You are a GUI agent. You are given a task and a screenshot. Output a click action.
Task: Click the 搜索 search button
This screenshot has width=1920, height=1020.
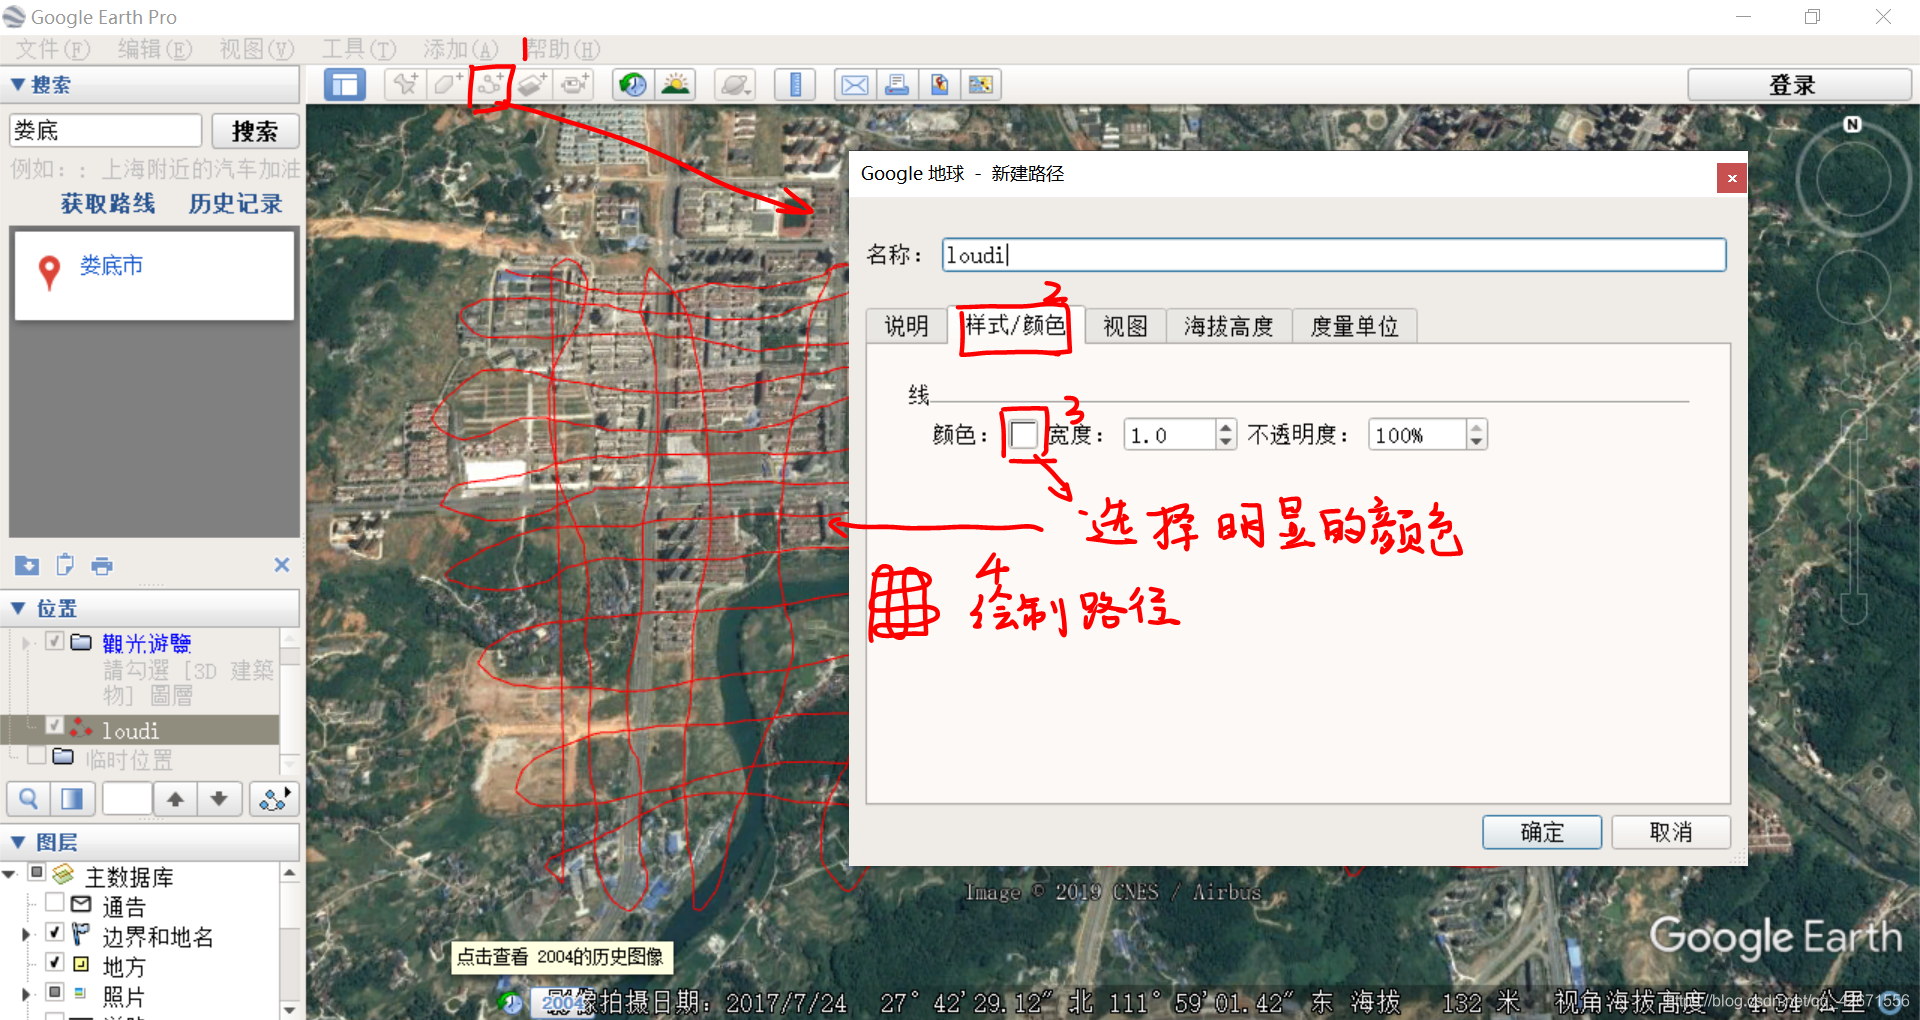click(255, 131)
